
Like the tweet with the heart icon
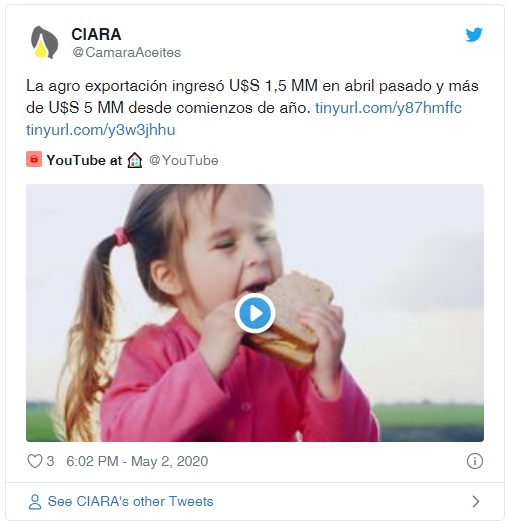[x=35, y=461]
